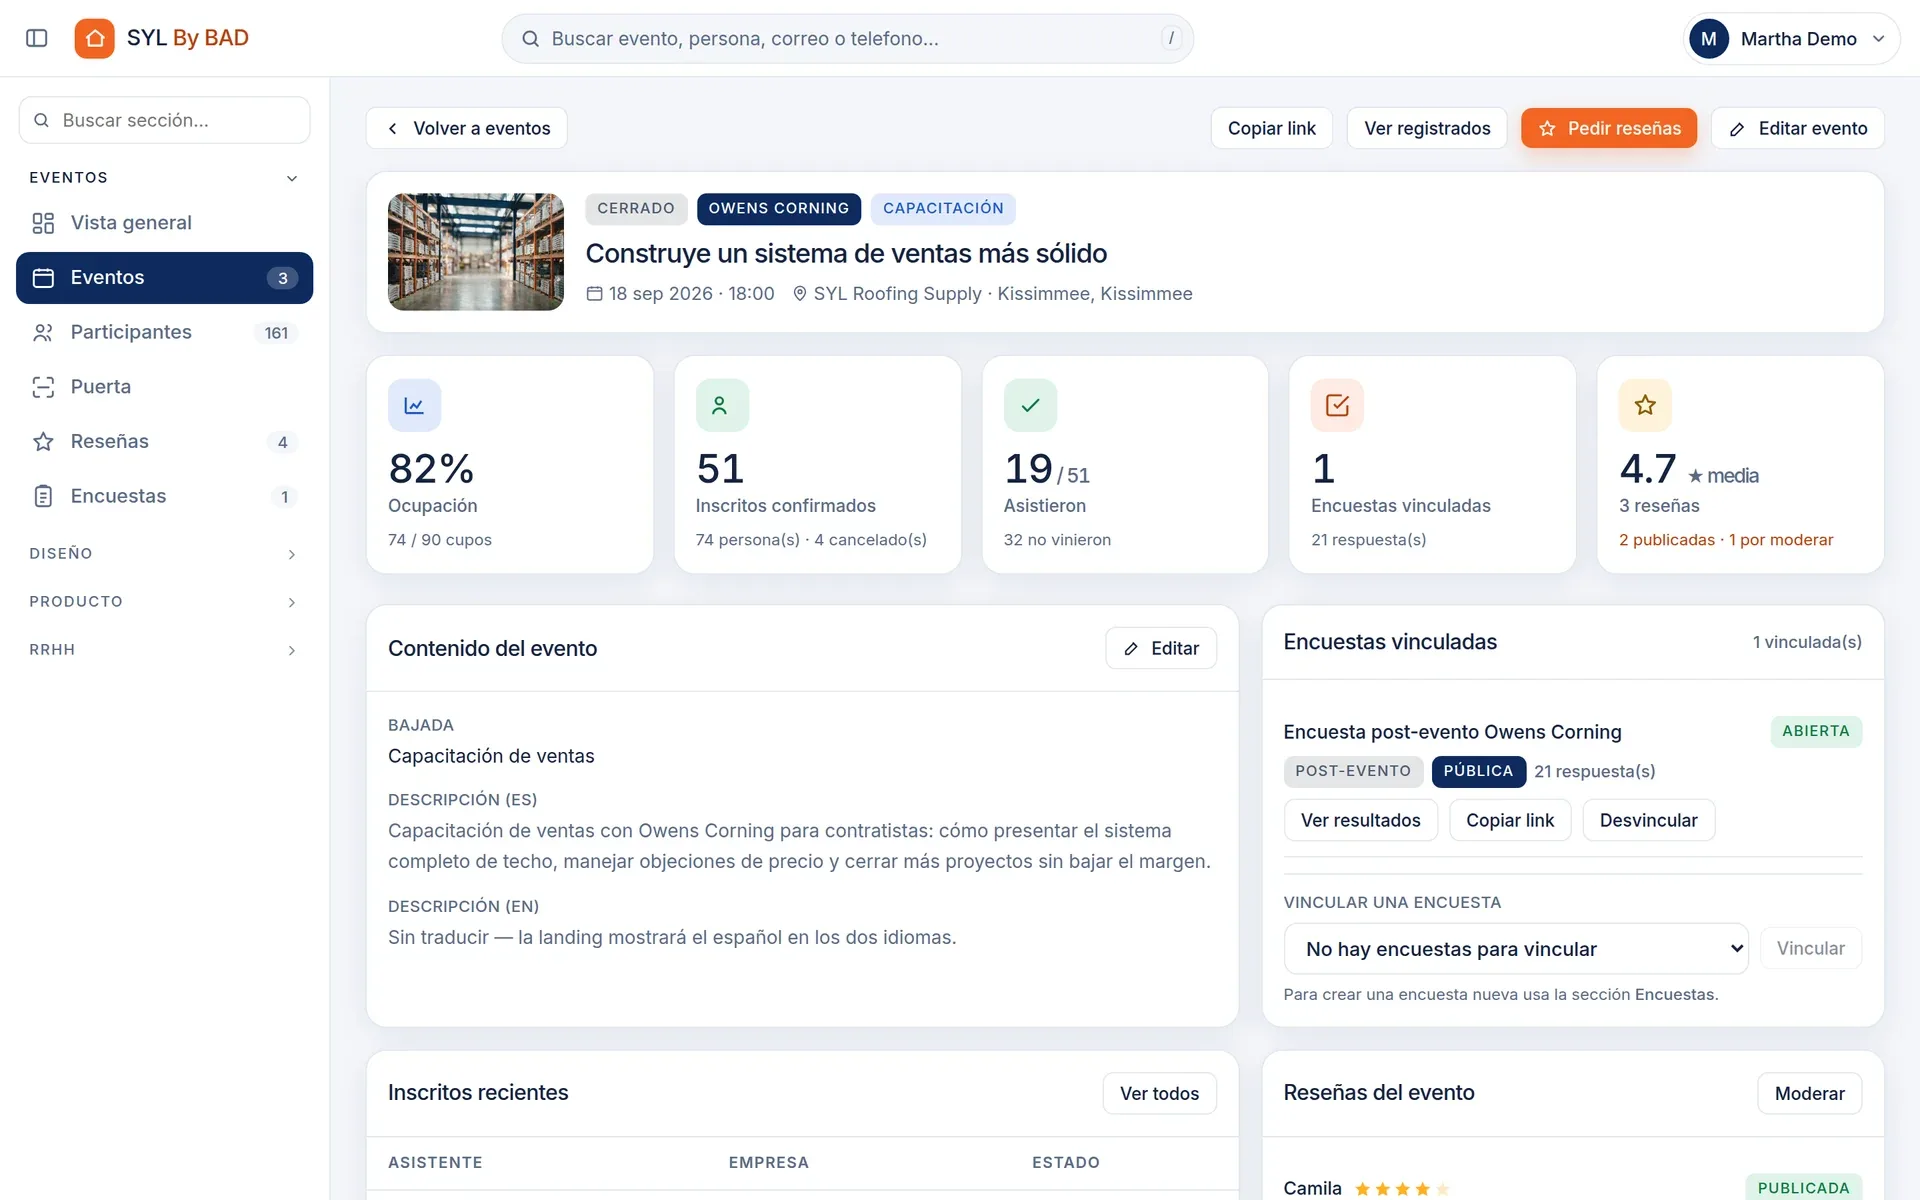Image resolution: width=1920 pixels, height=1200 pixels.
Task: Click the Encuestas clipboard icon in sidebar
Action: pos(43,496)
